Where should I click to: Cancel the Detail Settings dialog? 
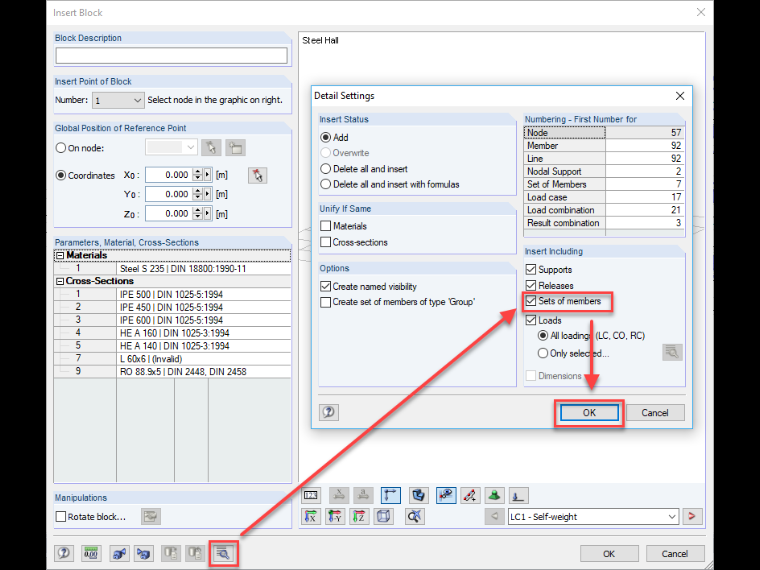(x=655, y=412)
